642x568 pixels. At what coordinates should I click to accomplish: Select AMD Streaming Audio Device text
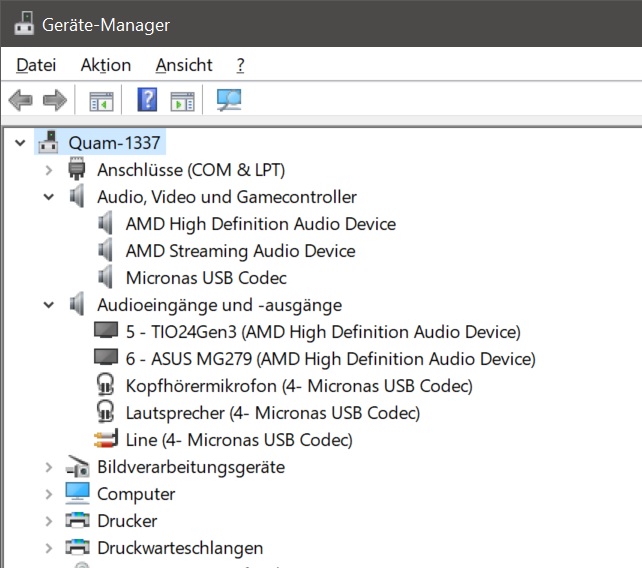pos(240,251)
